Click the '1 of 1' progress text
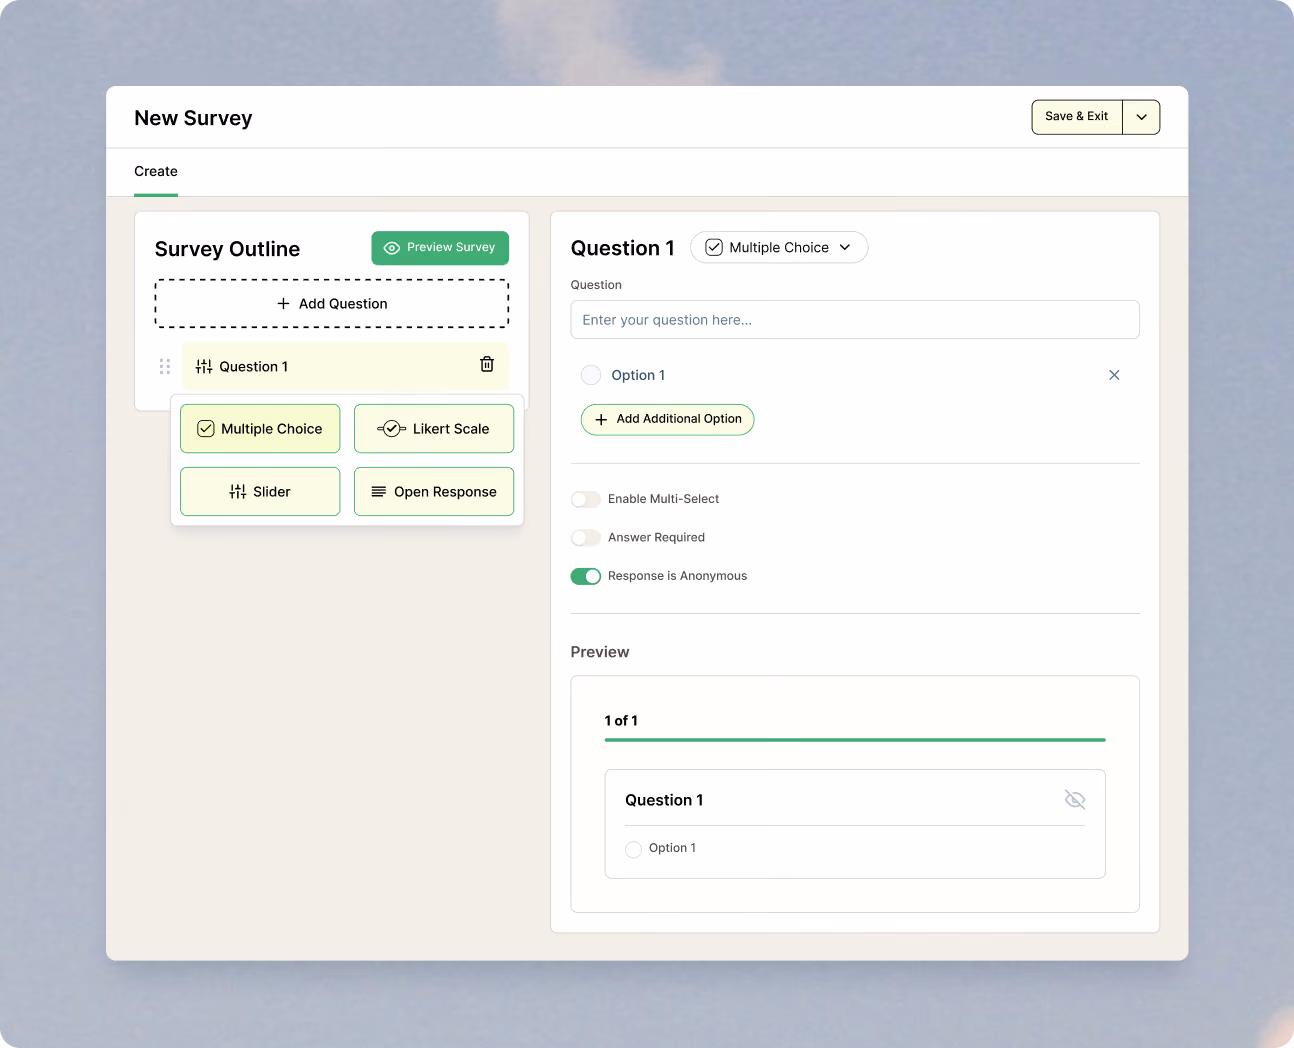This screenshot has width=1294, height=1048. coord(621,721)
